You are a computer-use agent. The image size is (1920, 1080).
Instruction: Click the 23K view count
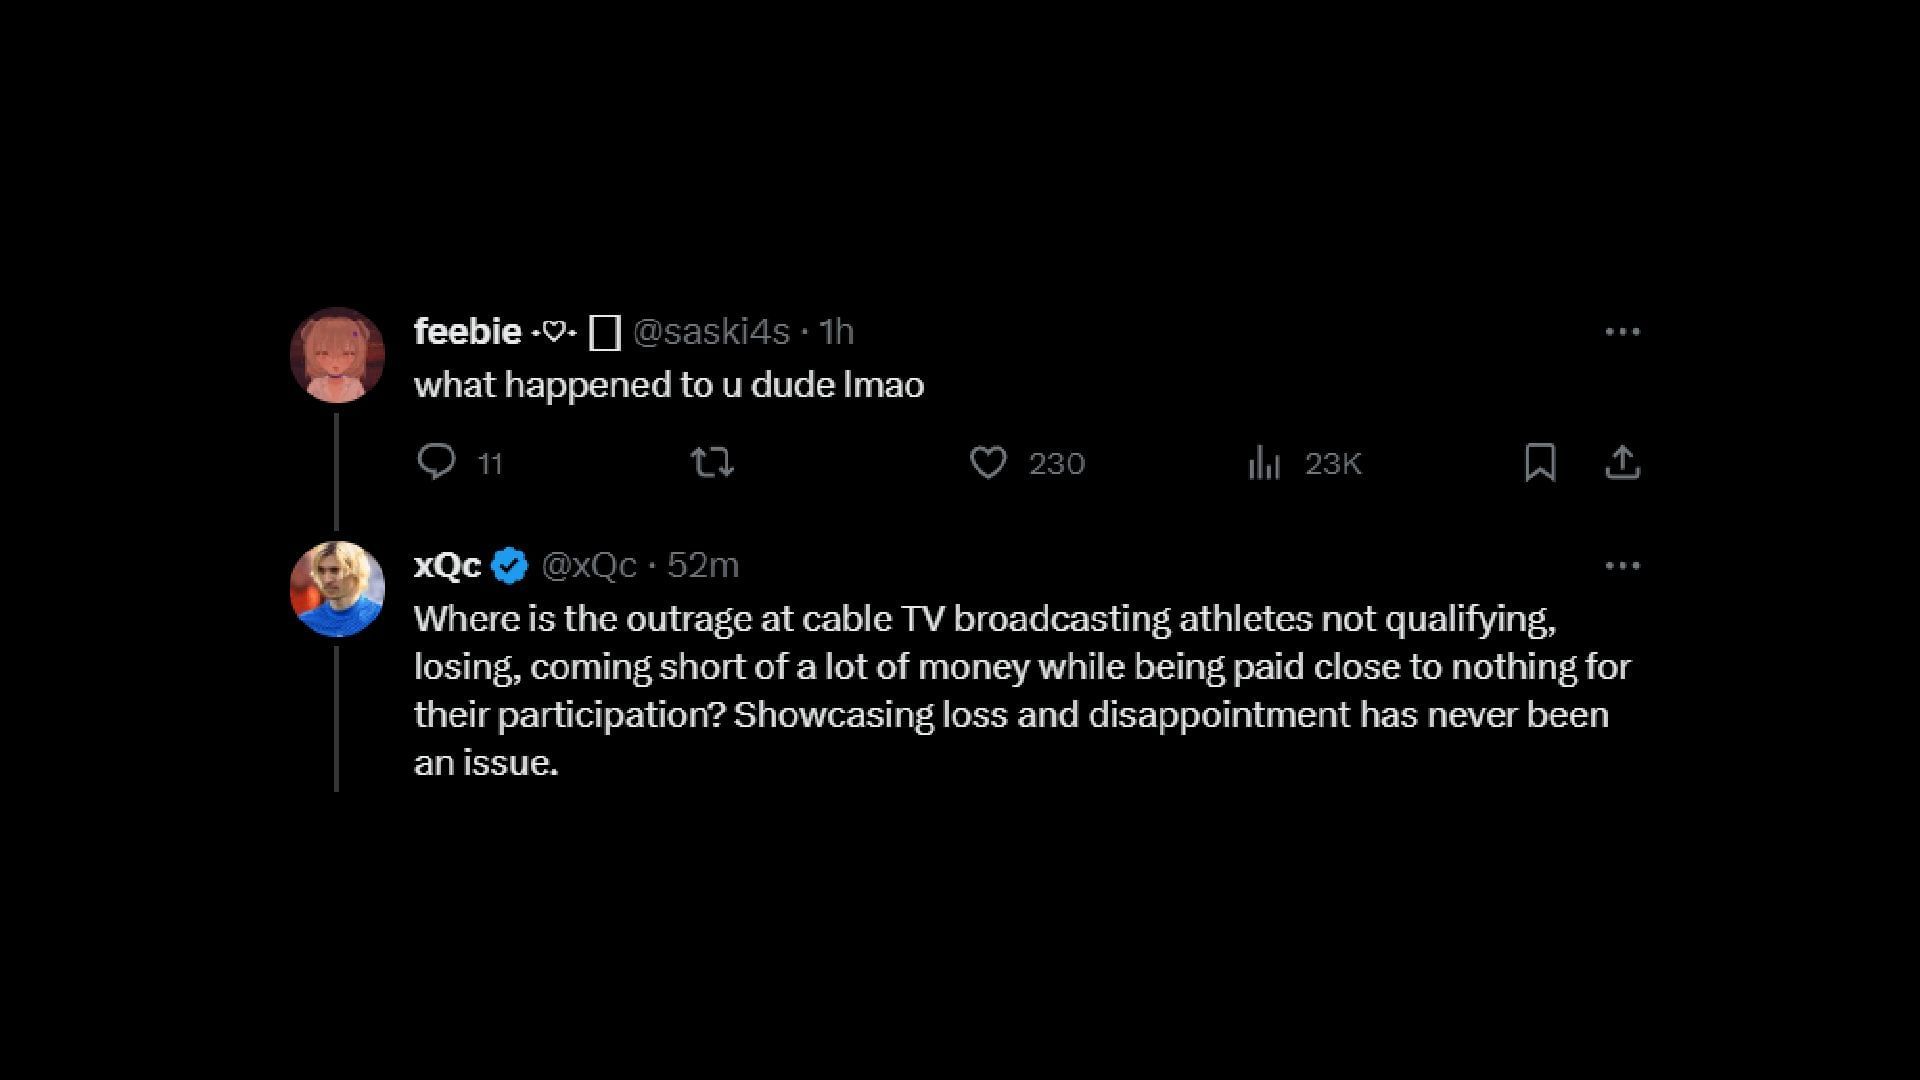tap(1333, 463)
